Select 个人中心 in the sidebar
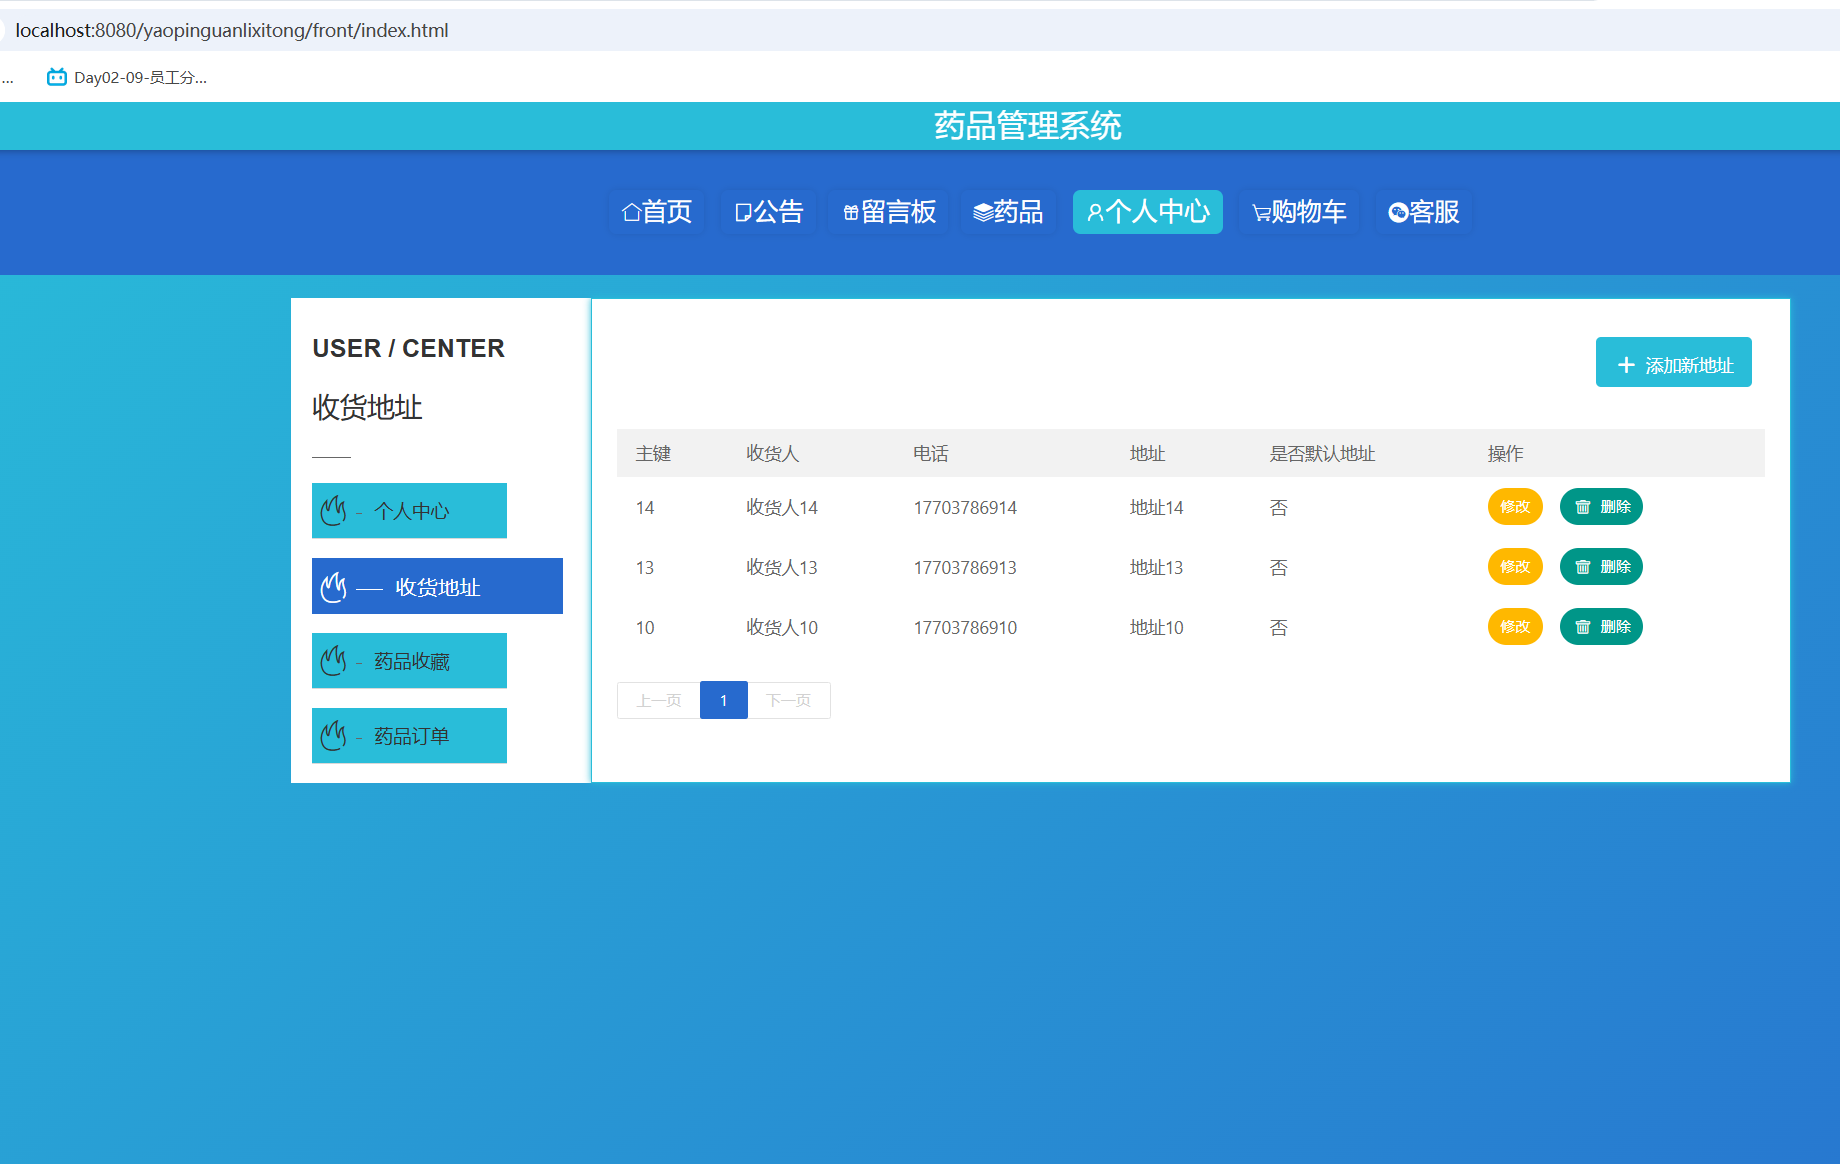Image resolution: width=1840 pixels, height=1164 pixels. [x=409, y=510]
